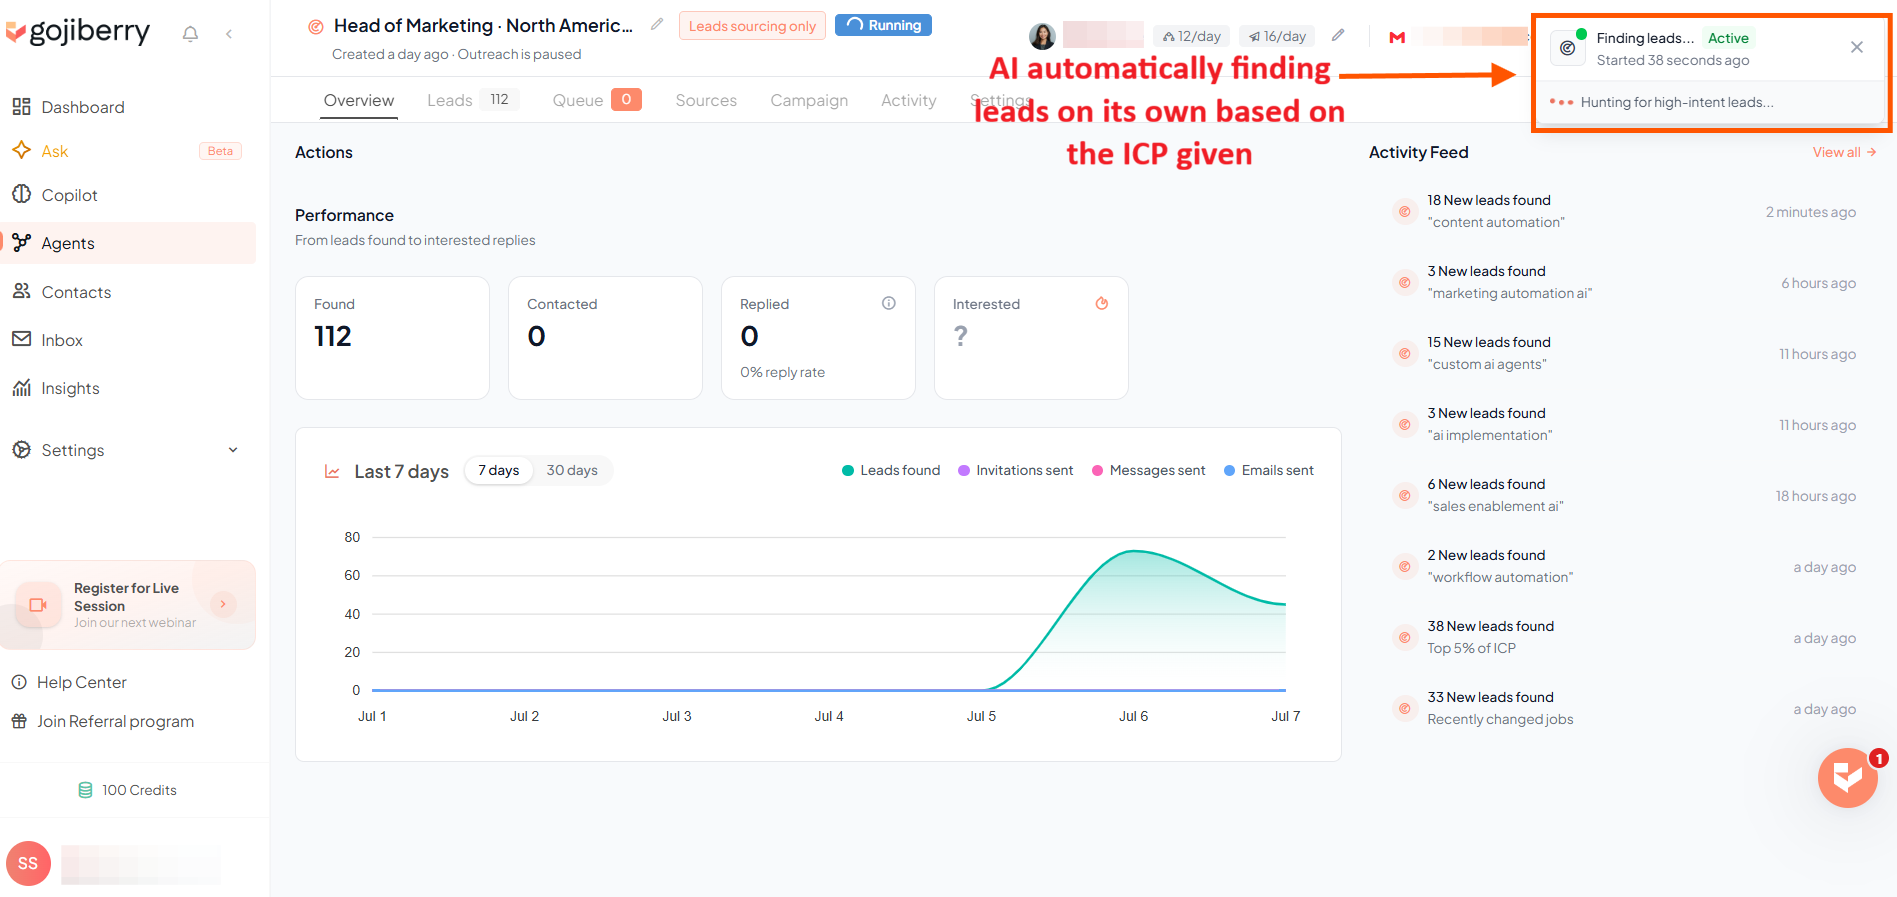This screenshot has width=1897, height=897.
Task: Open the workflow automation activity entry
Action: click(1625, 566)
